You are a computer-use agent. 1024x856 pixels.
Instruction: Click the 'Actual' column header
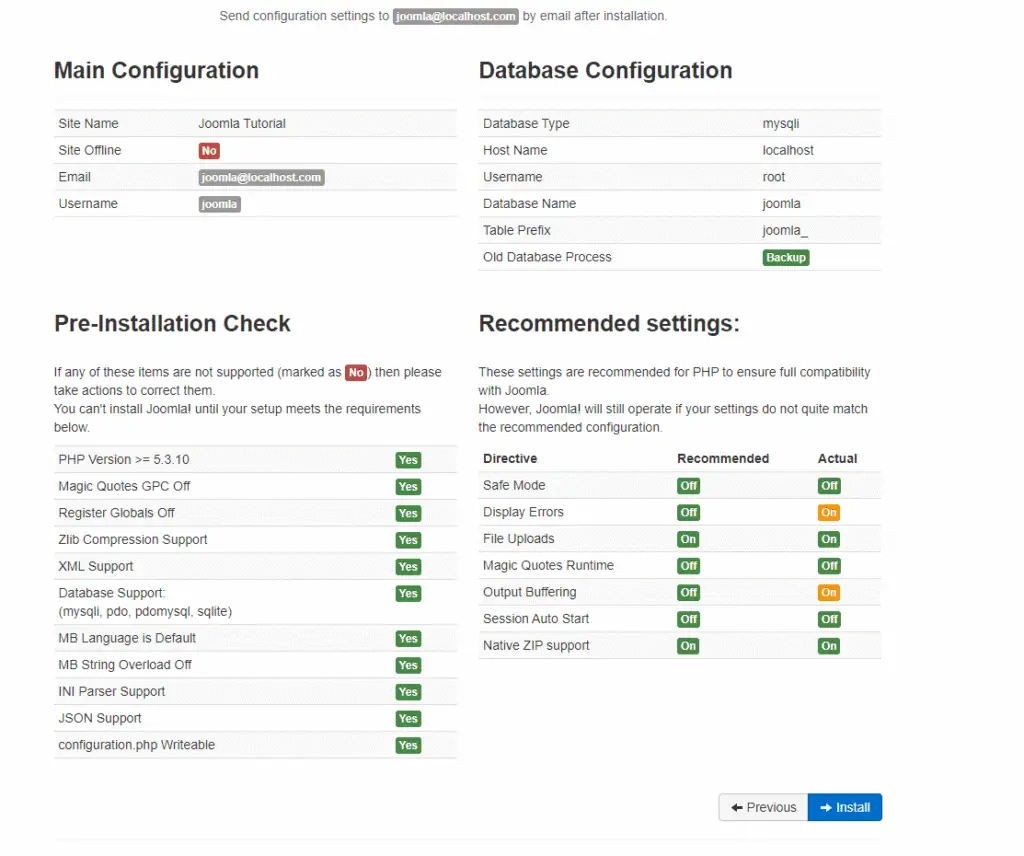(x=837, y=458)
